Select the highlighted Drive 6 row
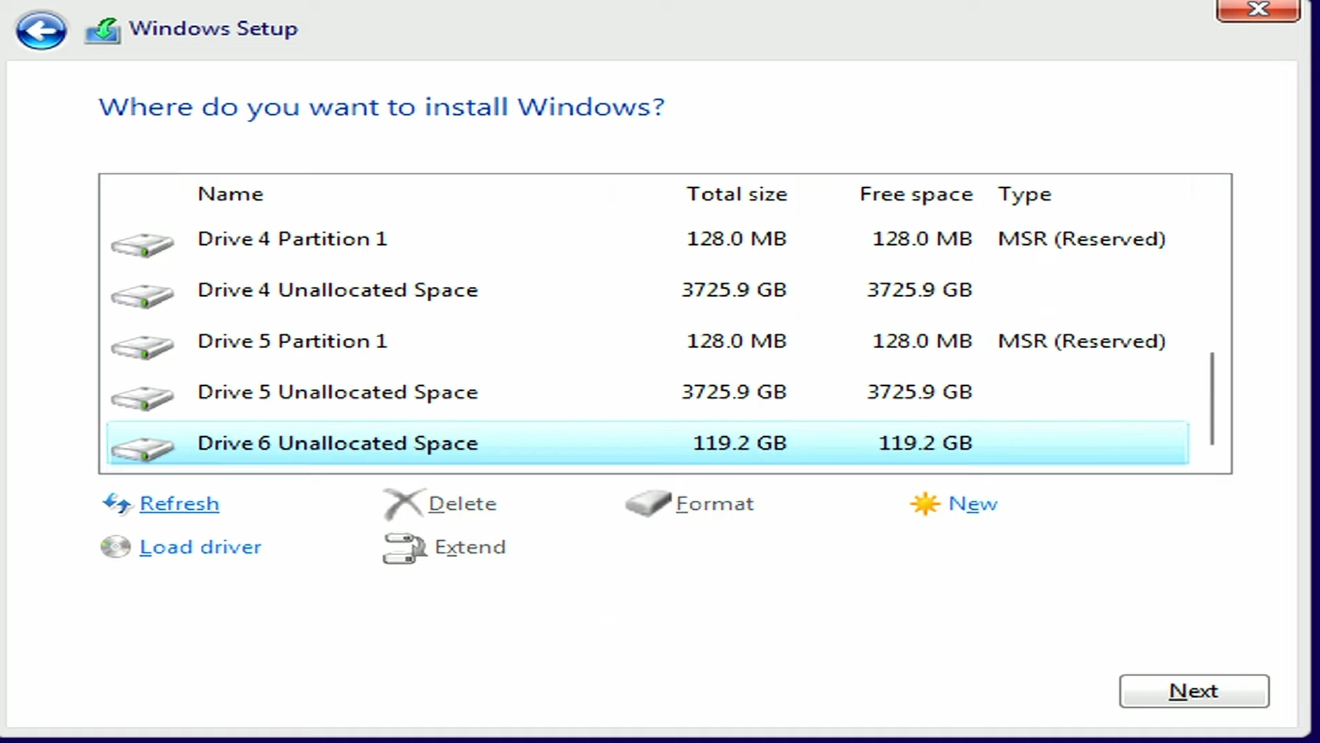Image resolution: width=1320 pixels, height=743 pixels. 500,442
